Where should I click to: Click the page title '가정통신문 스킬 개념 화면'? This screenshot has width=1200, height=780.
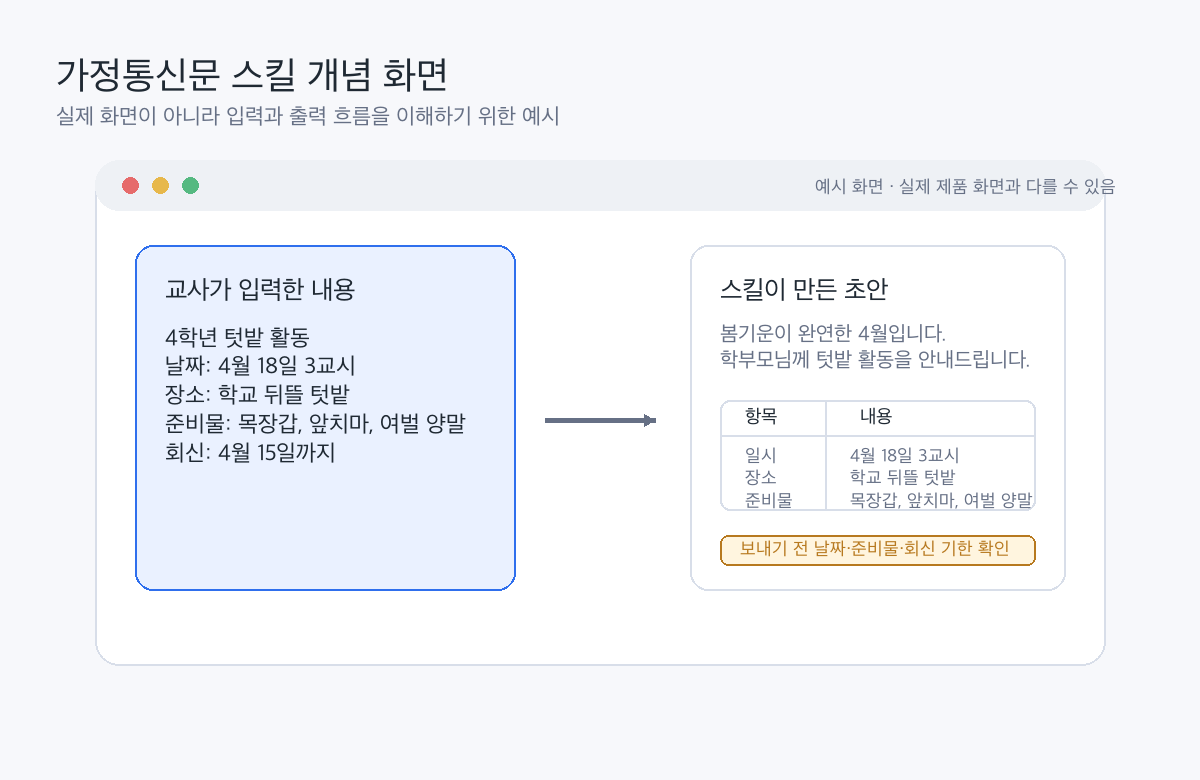point(252,75)
